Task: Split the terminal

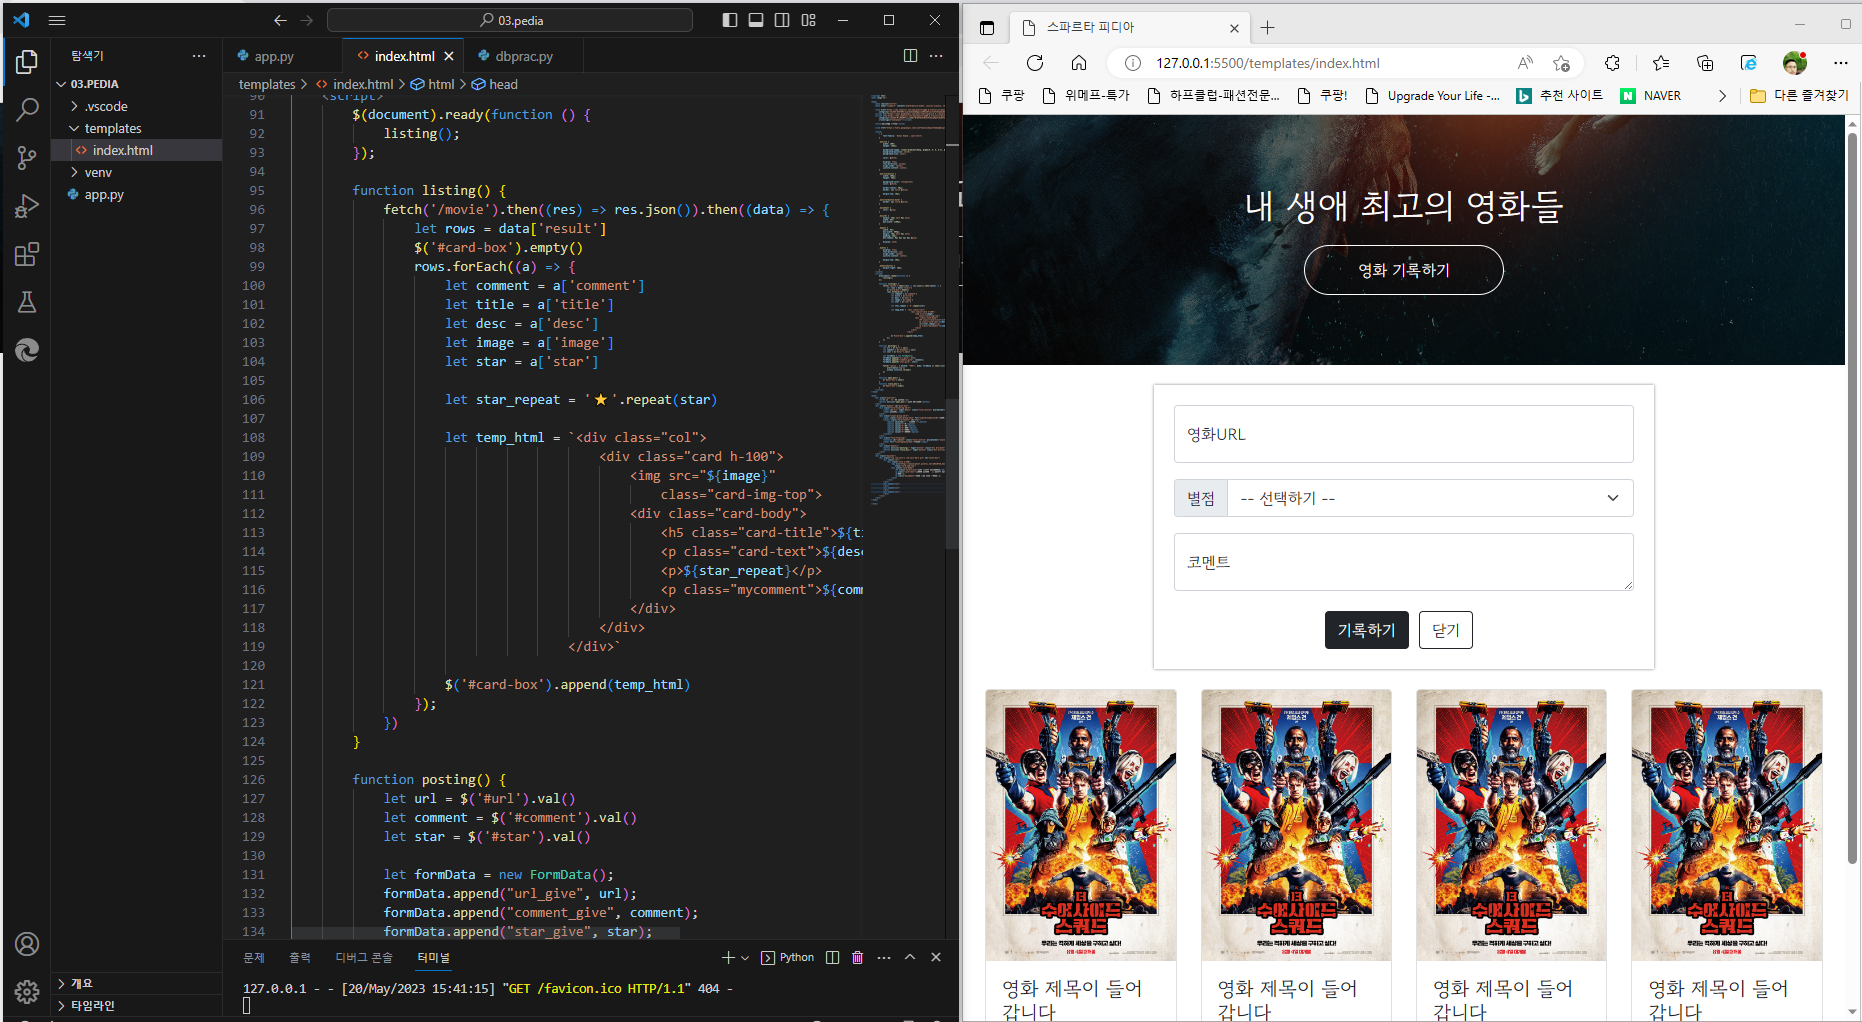Action: click(x=833, y=958)
